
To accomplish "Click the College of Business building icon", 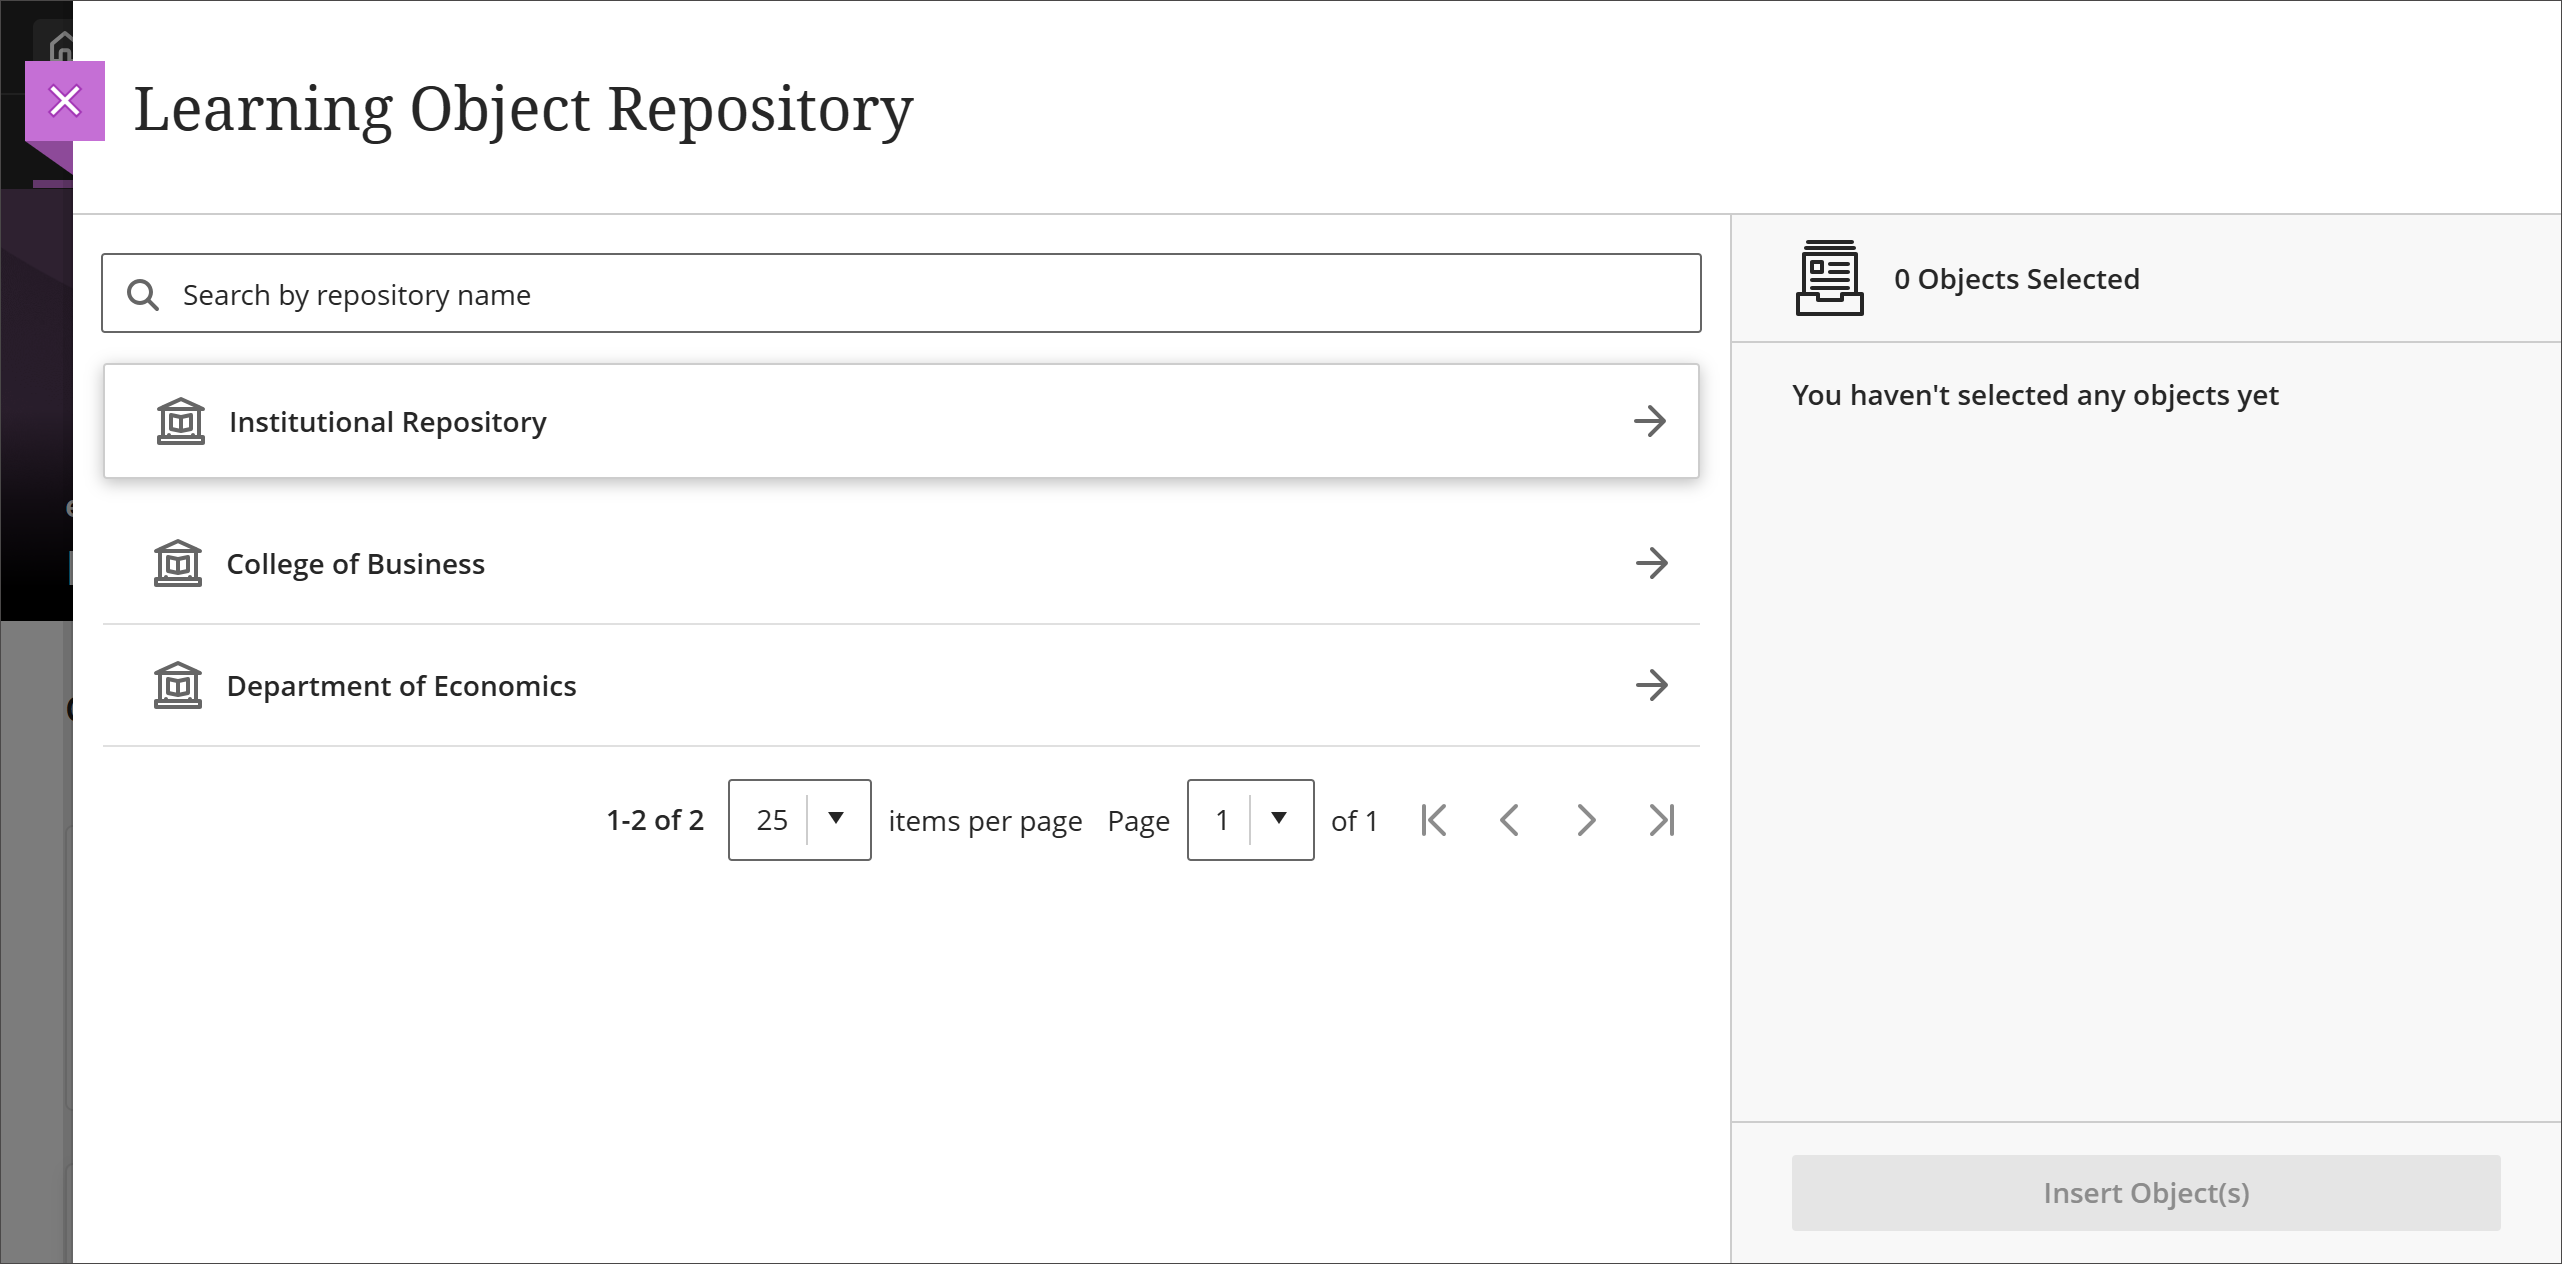I will 179,563.
